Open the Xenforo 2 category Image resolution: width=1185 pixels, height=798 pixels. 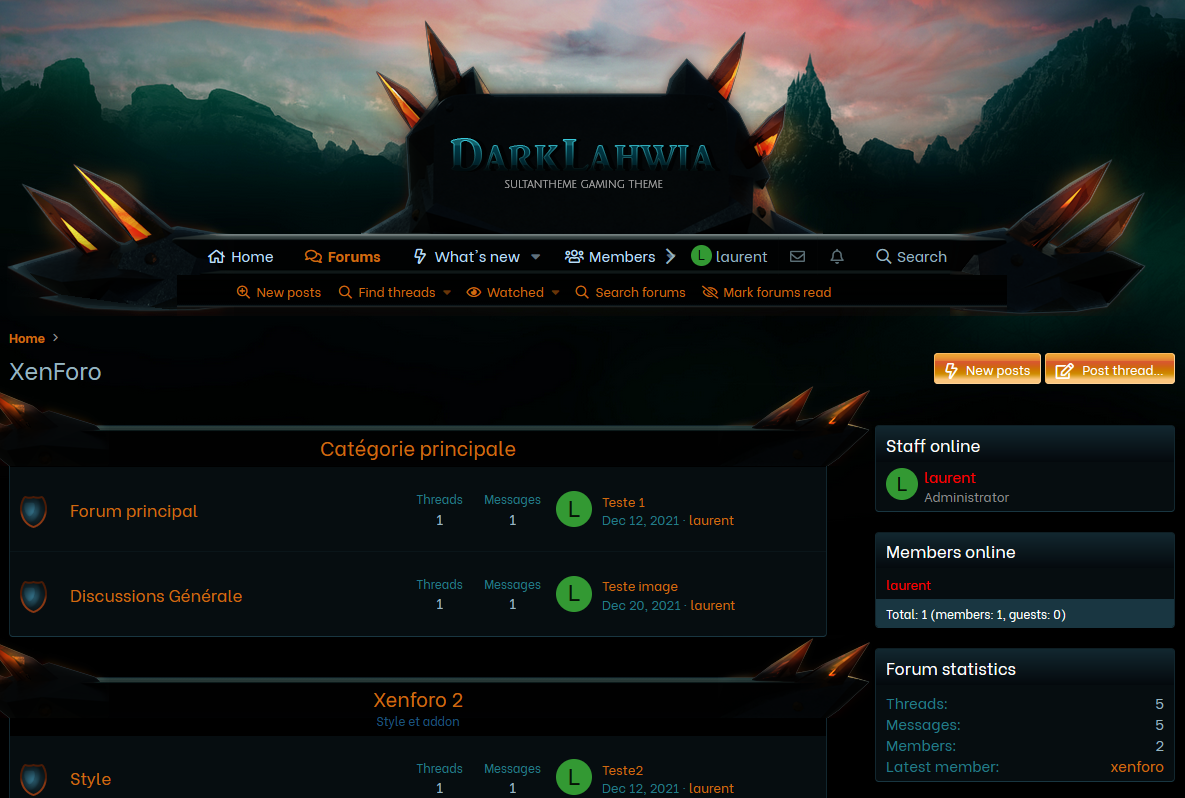[418, 700]
